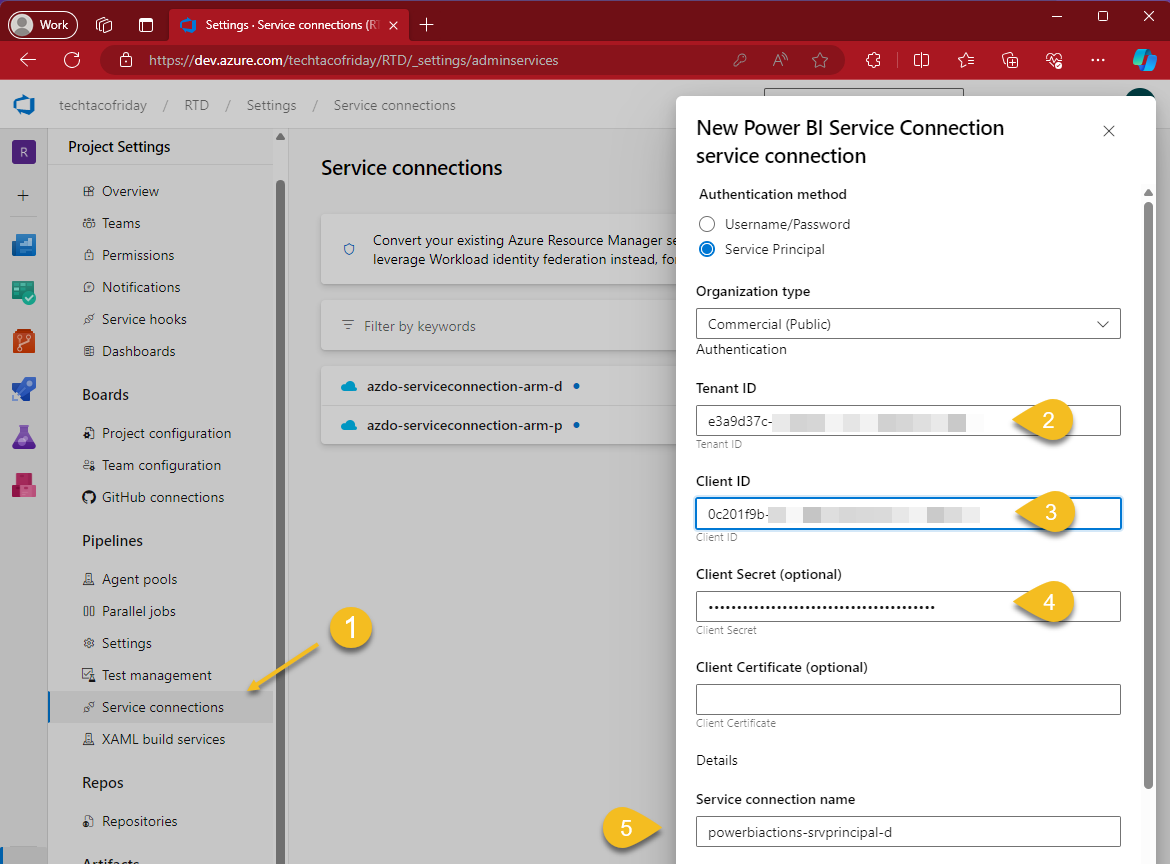Expand the browser settings menu via ellipsis
1170x864 pixels.
click(1098, 60)
